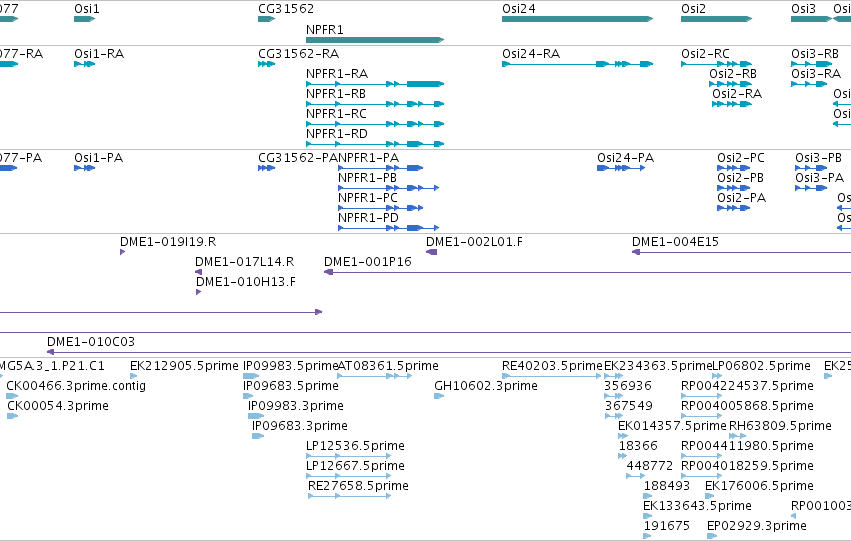Click the 191675 feature label
851x541 pixels.
tap(666, 527)
